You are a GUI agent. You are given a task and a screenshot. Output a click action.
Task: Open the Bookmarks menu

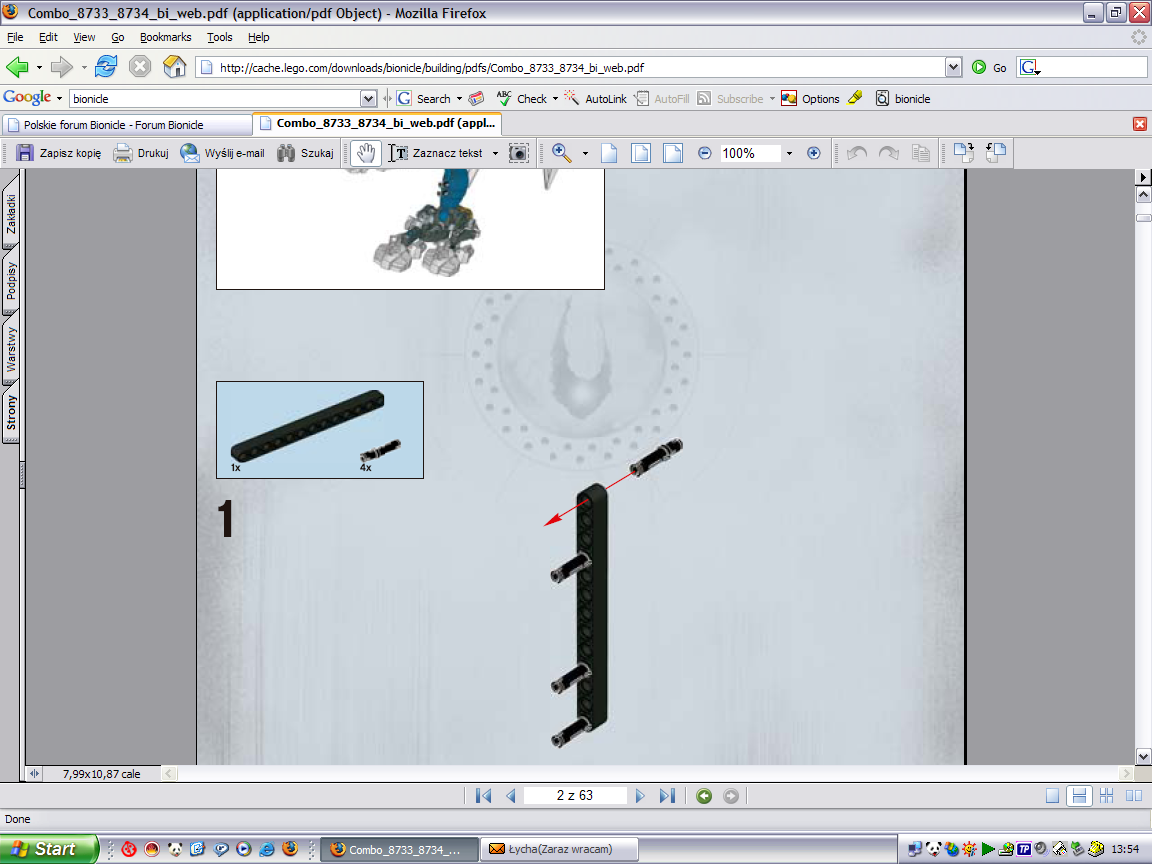click(165, 37)
